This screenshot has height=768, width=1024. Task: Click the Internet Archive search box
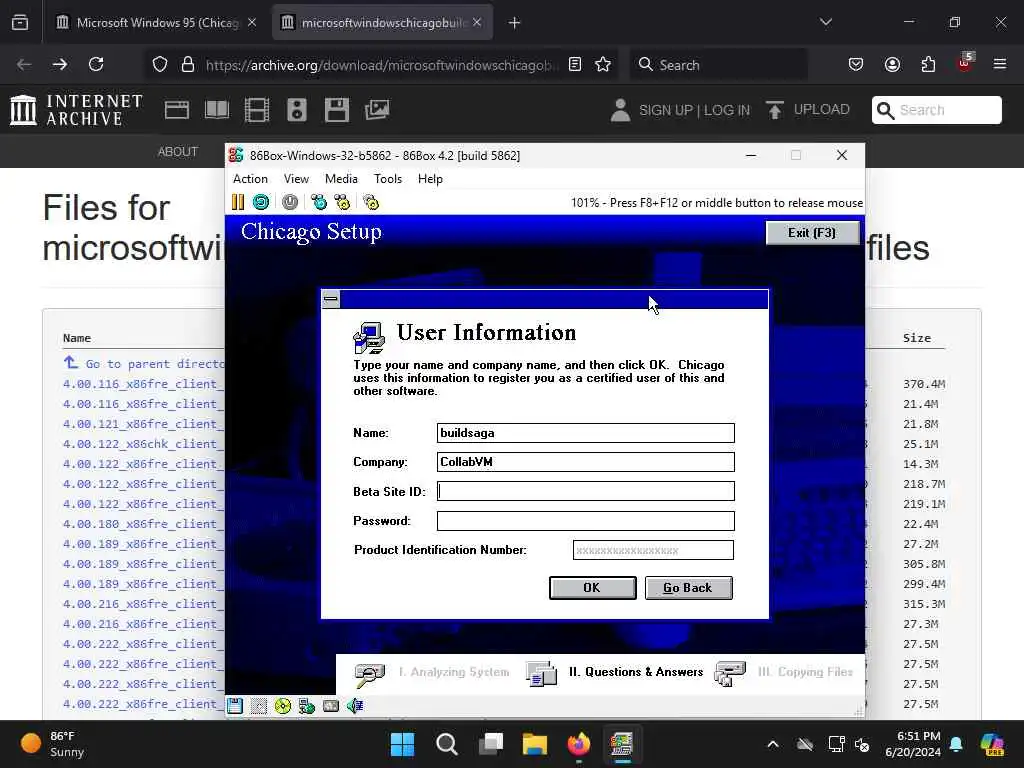tap(936, 110)
